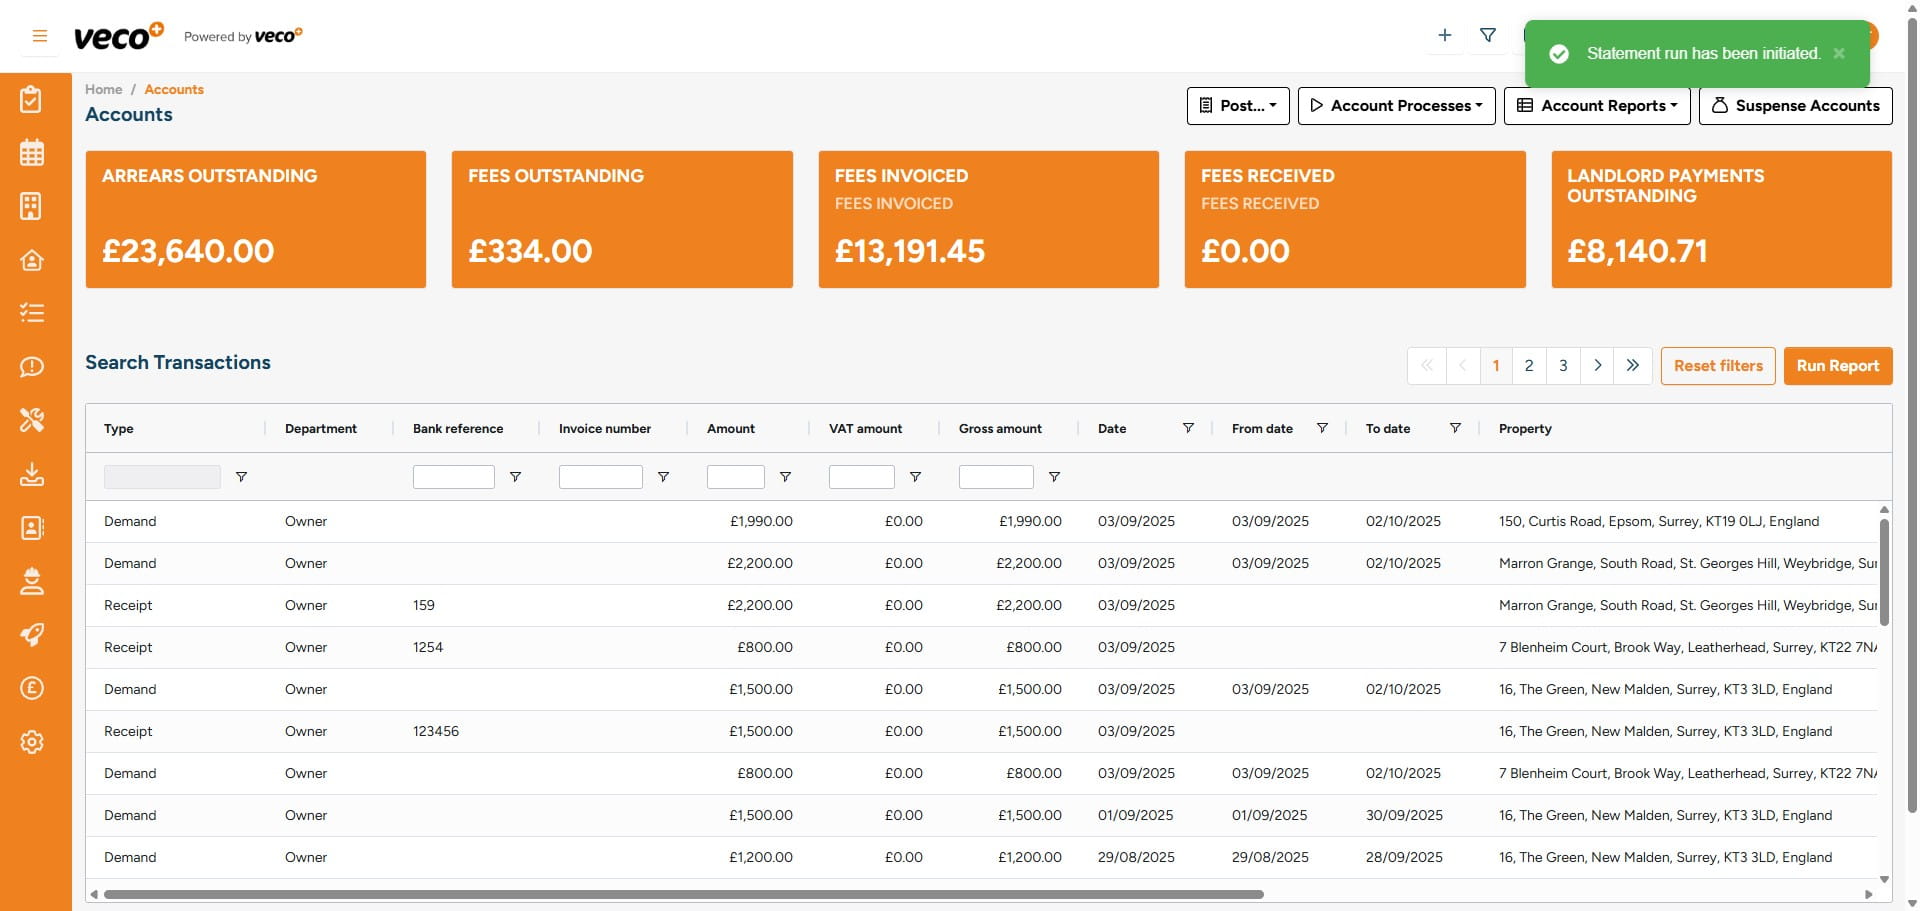Click the funnel filter icon in the header
1920x911 pixels.
coord(1488,36)
